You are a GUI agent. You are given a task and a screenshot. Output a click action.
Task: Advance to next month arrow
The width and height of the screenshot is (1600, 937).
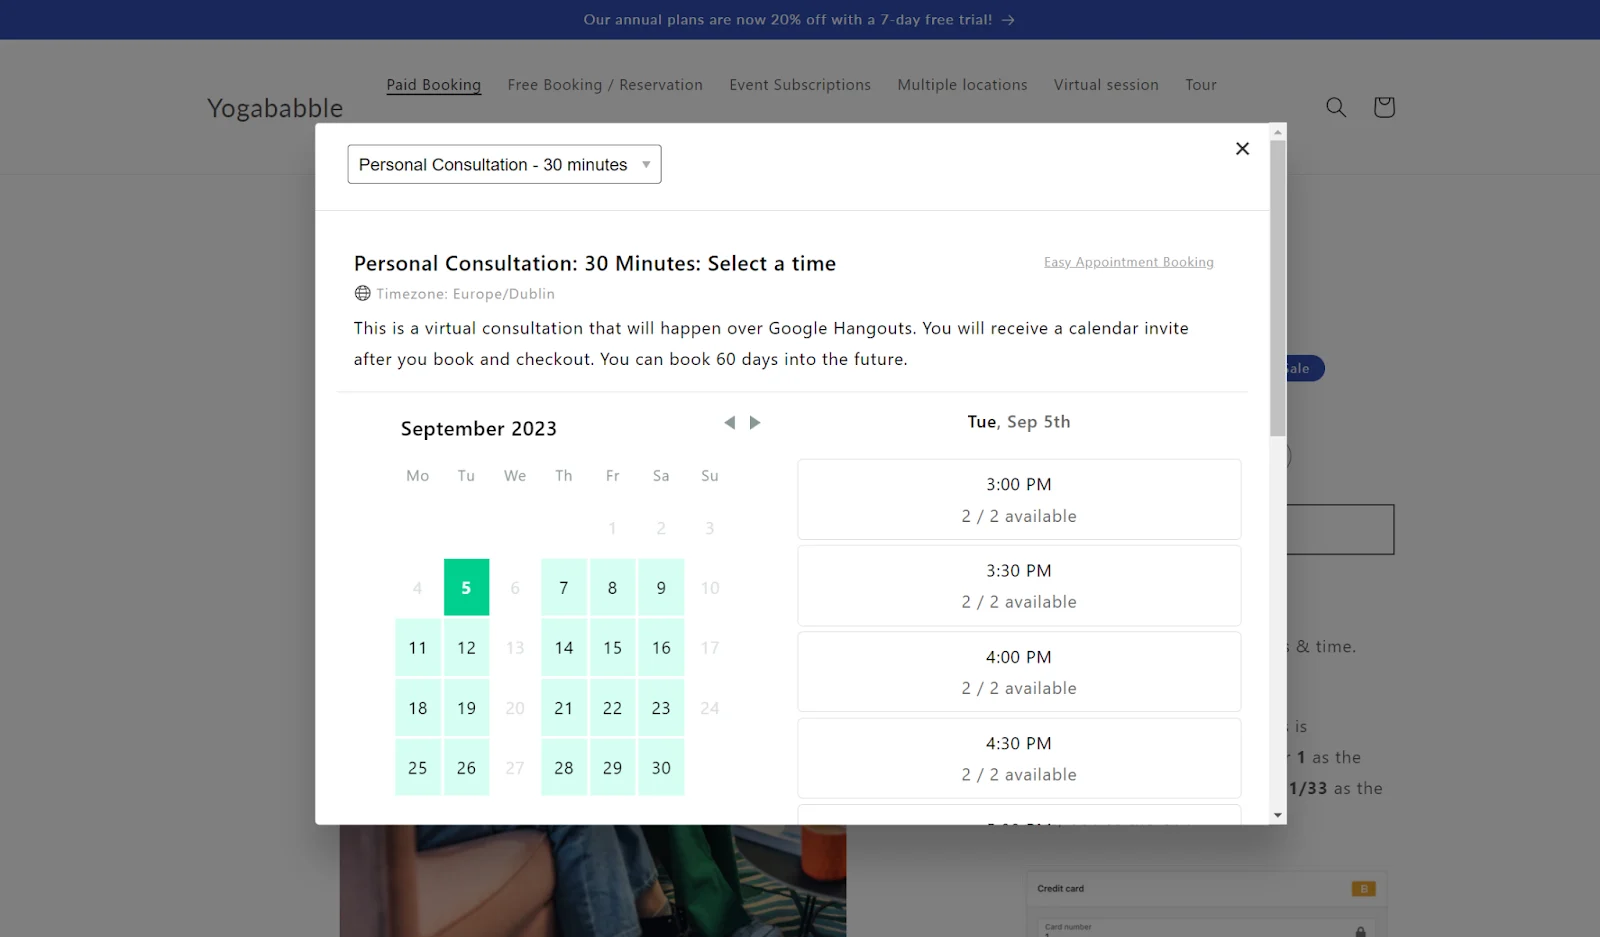[x=755, y=423]
